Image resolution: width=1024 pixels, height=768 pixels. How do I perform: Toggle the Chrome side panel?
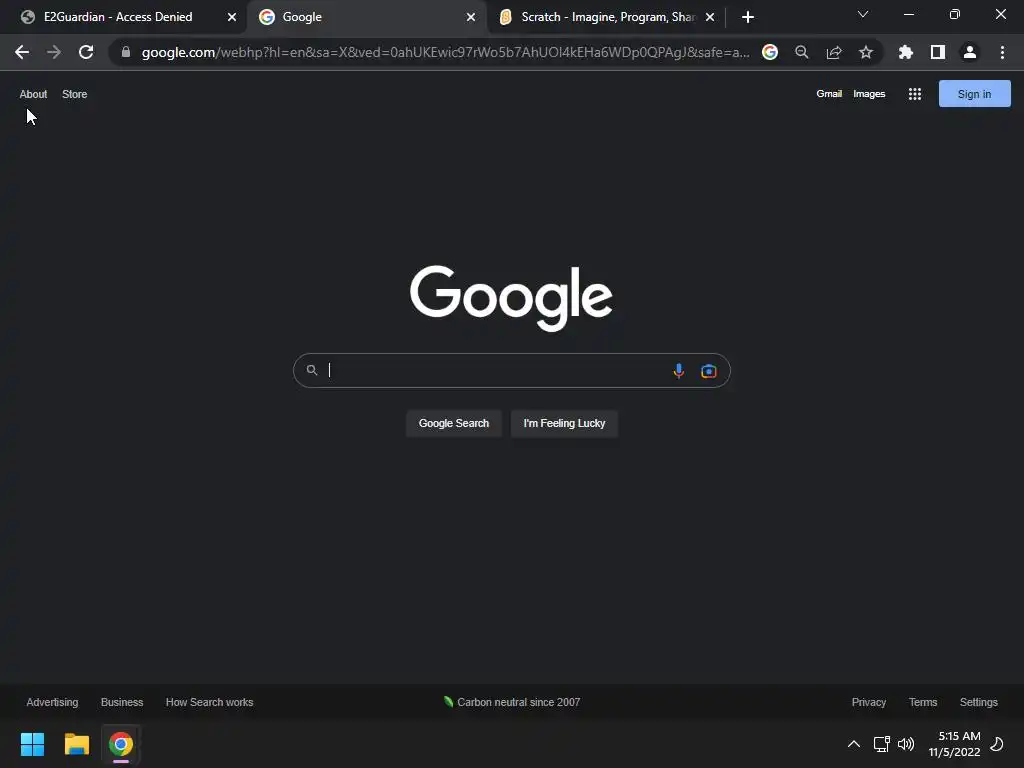click(938, 52)
